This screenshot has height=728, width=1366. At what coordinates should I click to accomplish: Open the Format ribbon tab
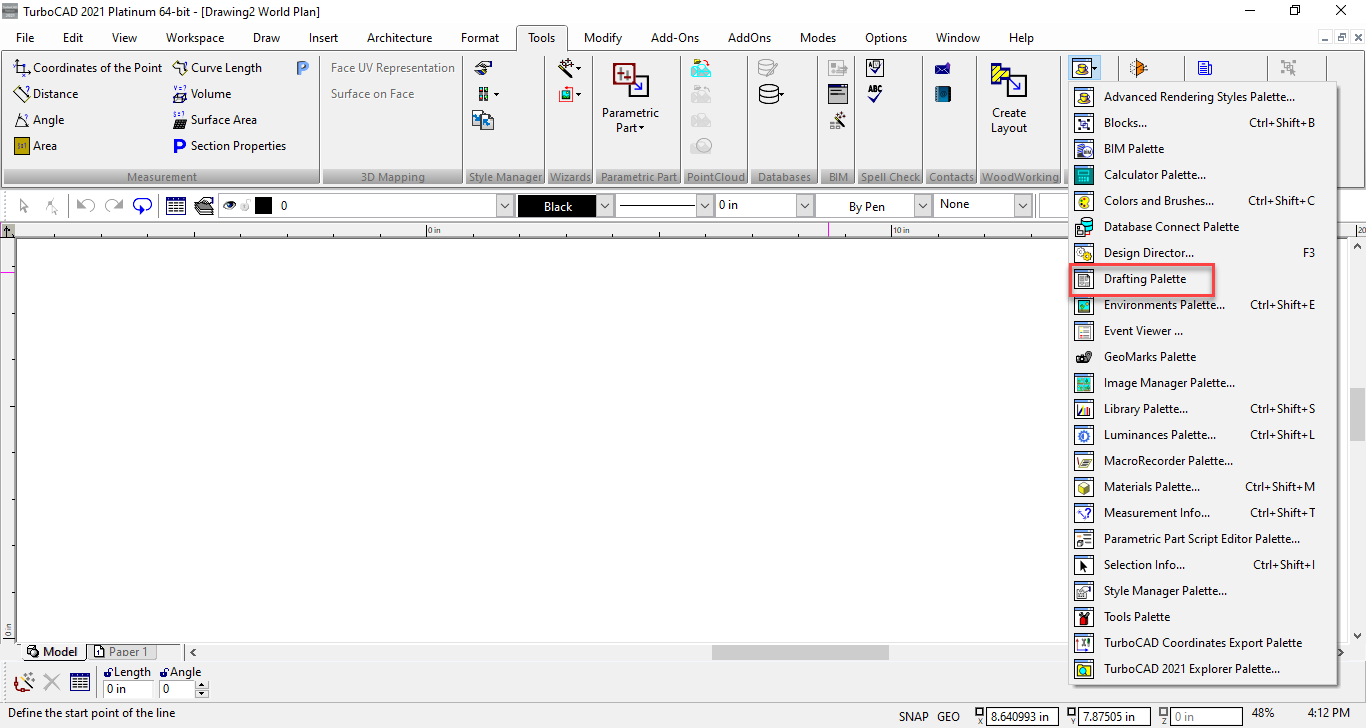[x=480, y=38]
